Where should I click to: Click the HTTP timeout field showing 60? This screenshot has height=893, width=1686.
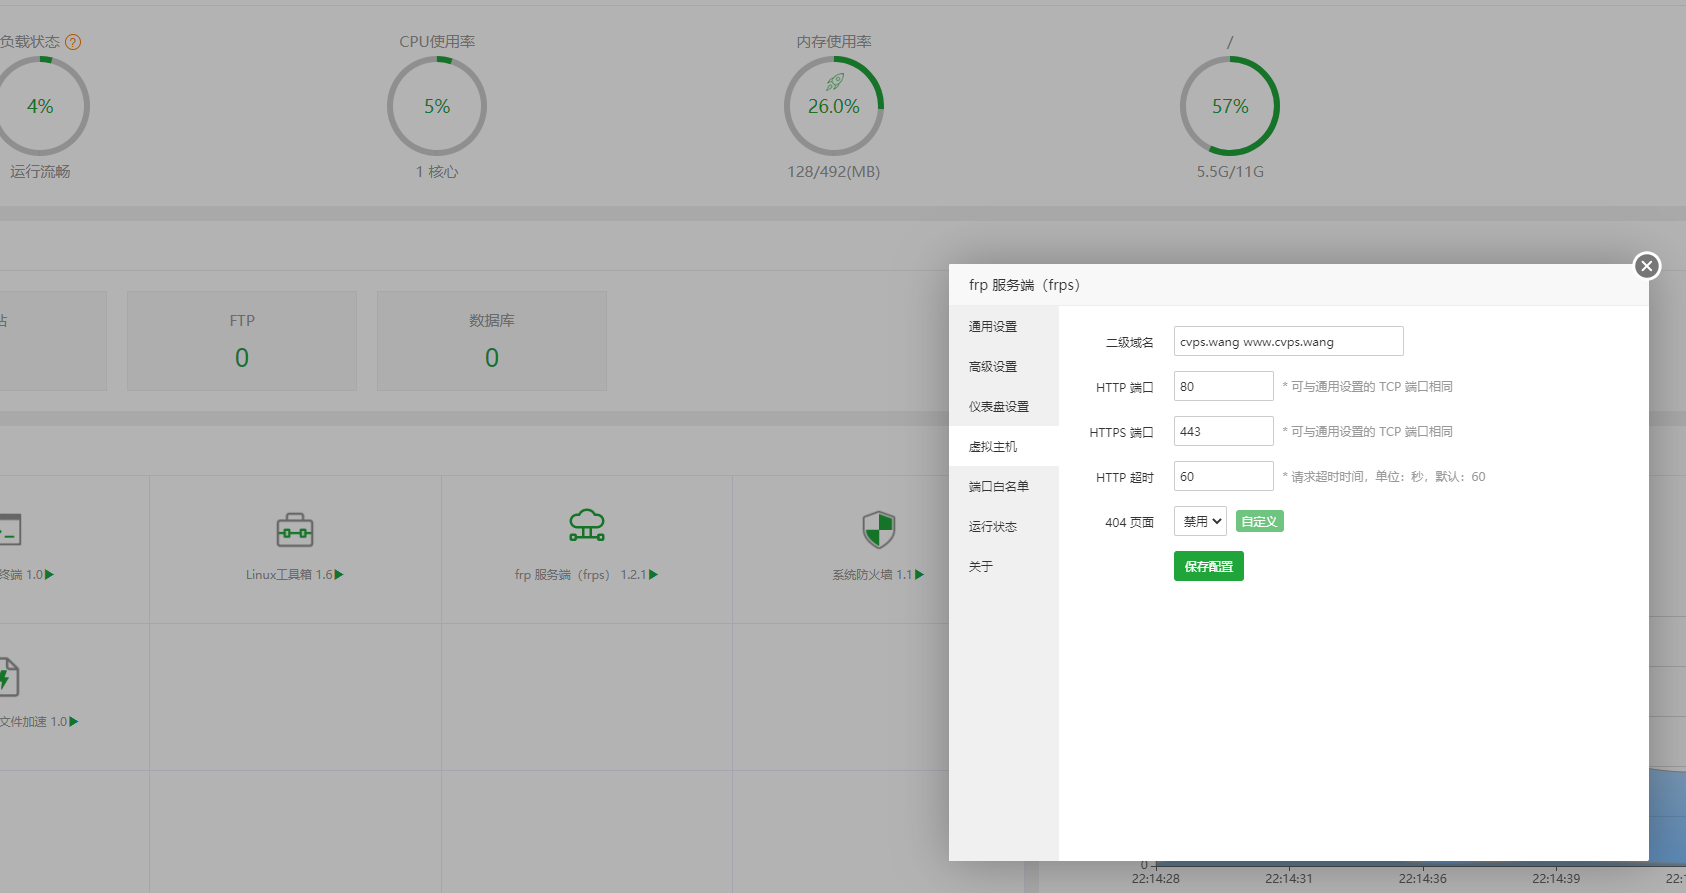point(1223,477)
